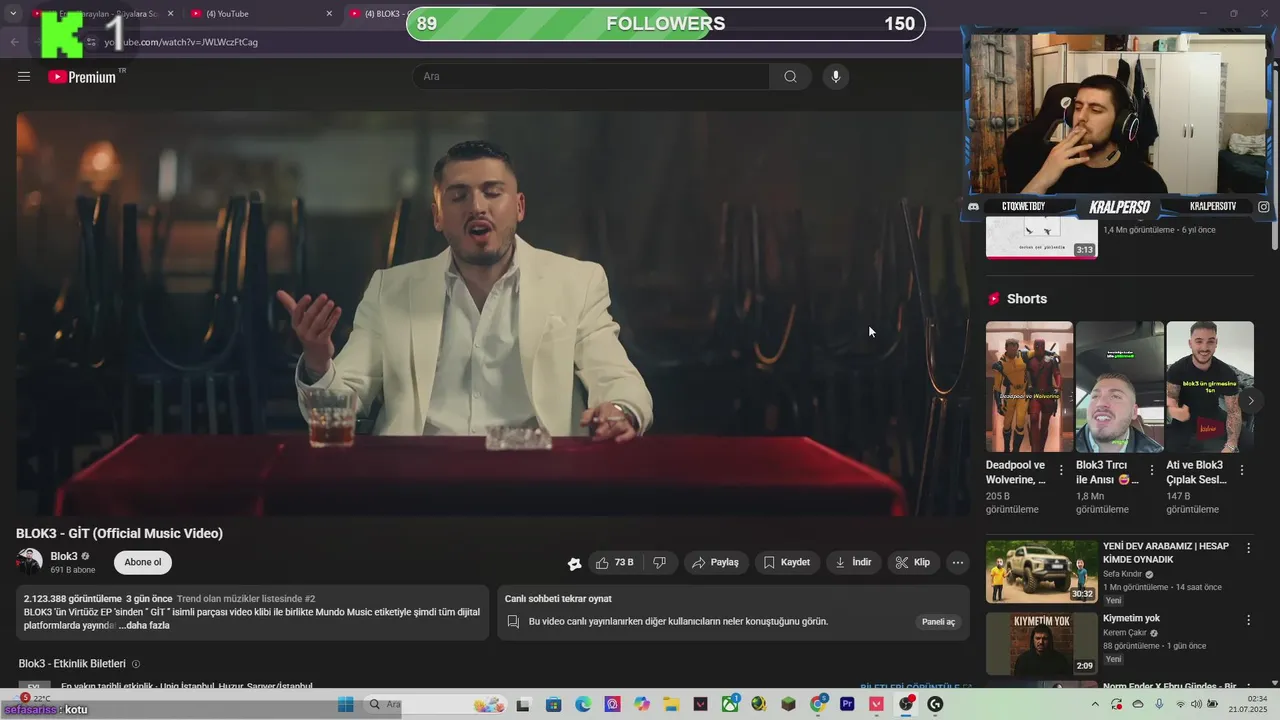Click the browser address bar URL
The width and height of the screenshot is (1280, 720).
[181, 42]
